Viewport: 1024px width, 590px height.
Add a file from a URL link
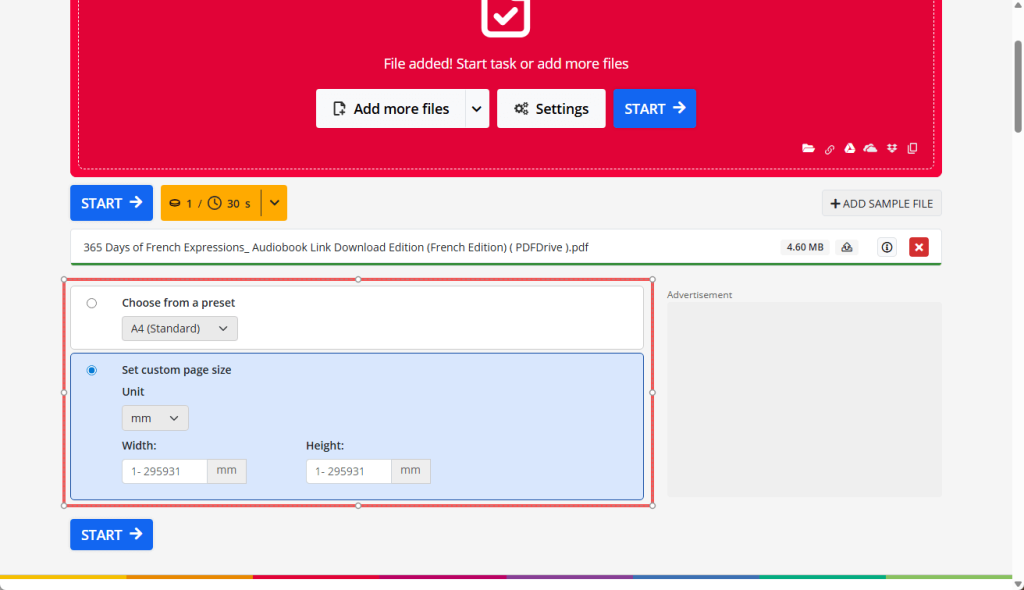pyautogui.click(x=829, y=148)
